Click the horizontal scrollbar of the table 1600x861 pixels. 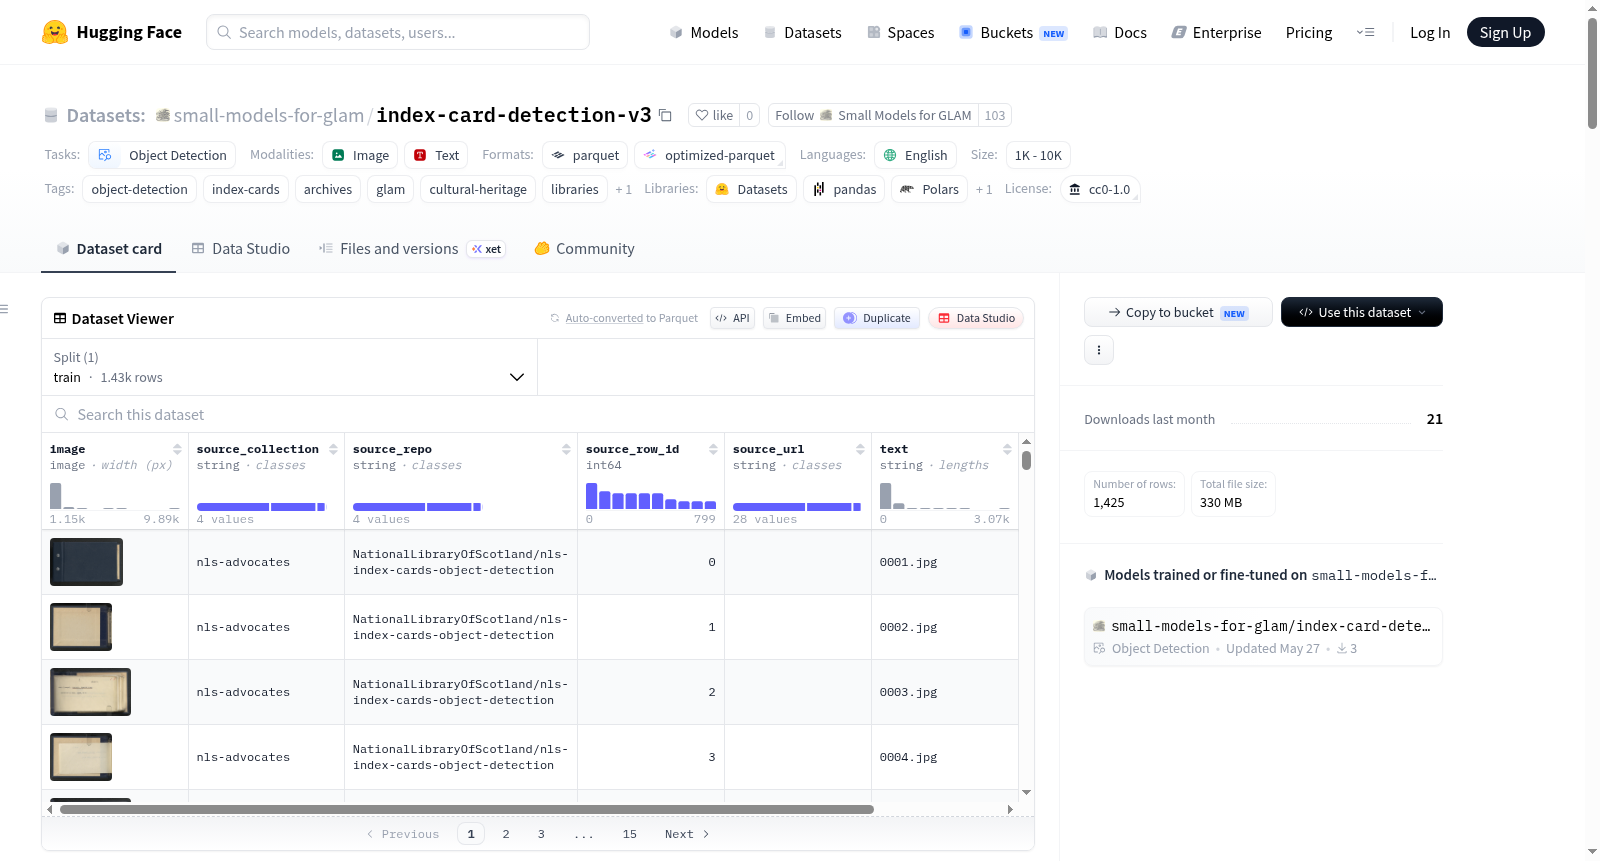467,809
